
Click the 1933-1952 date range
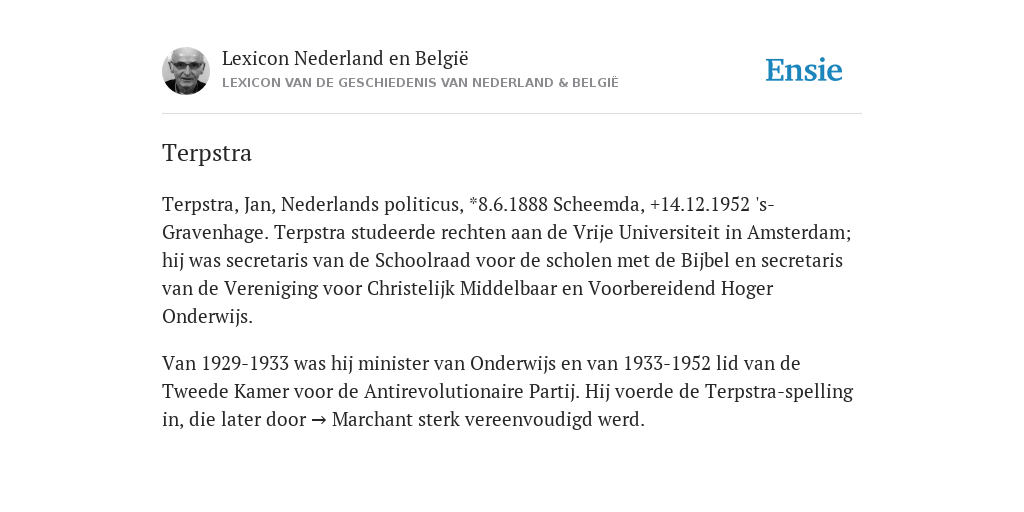click(667, 363)
